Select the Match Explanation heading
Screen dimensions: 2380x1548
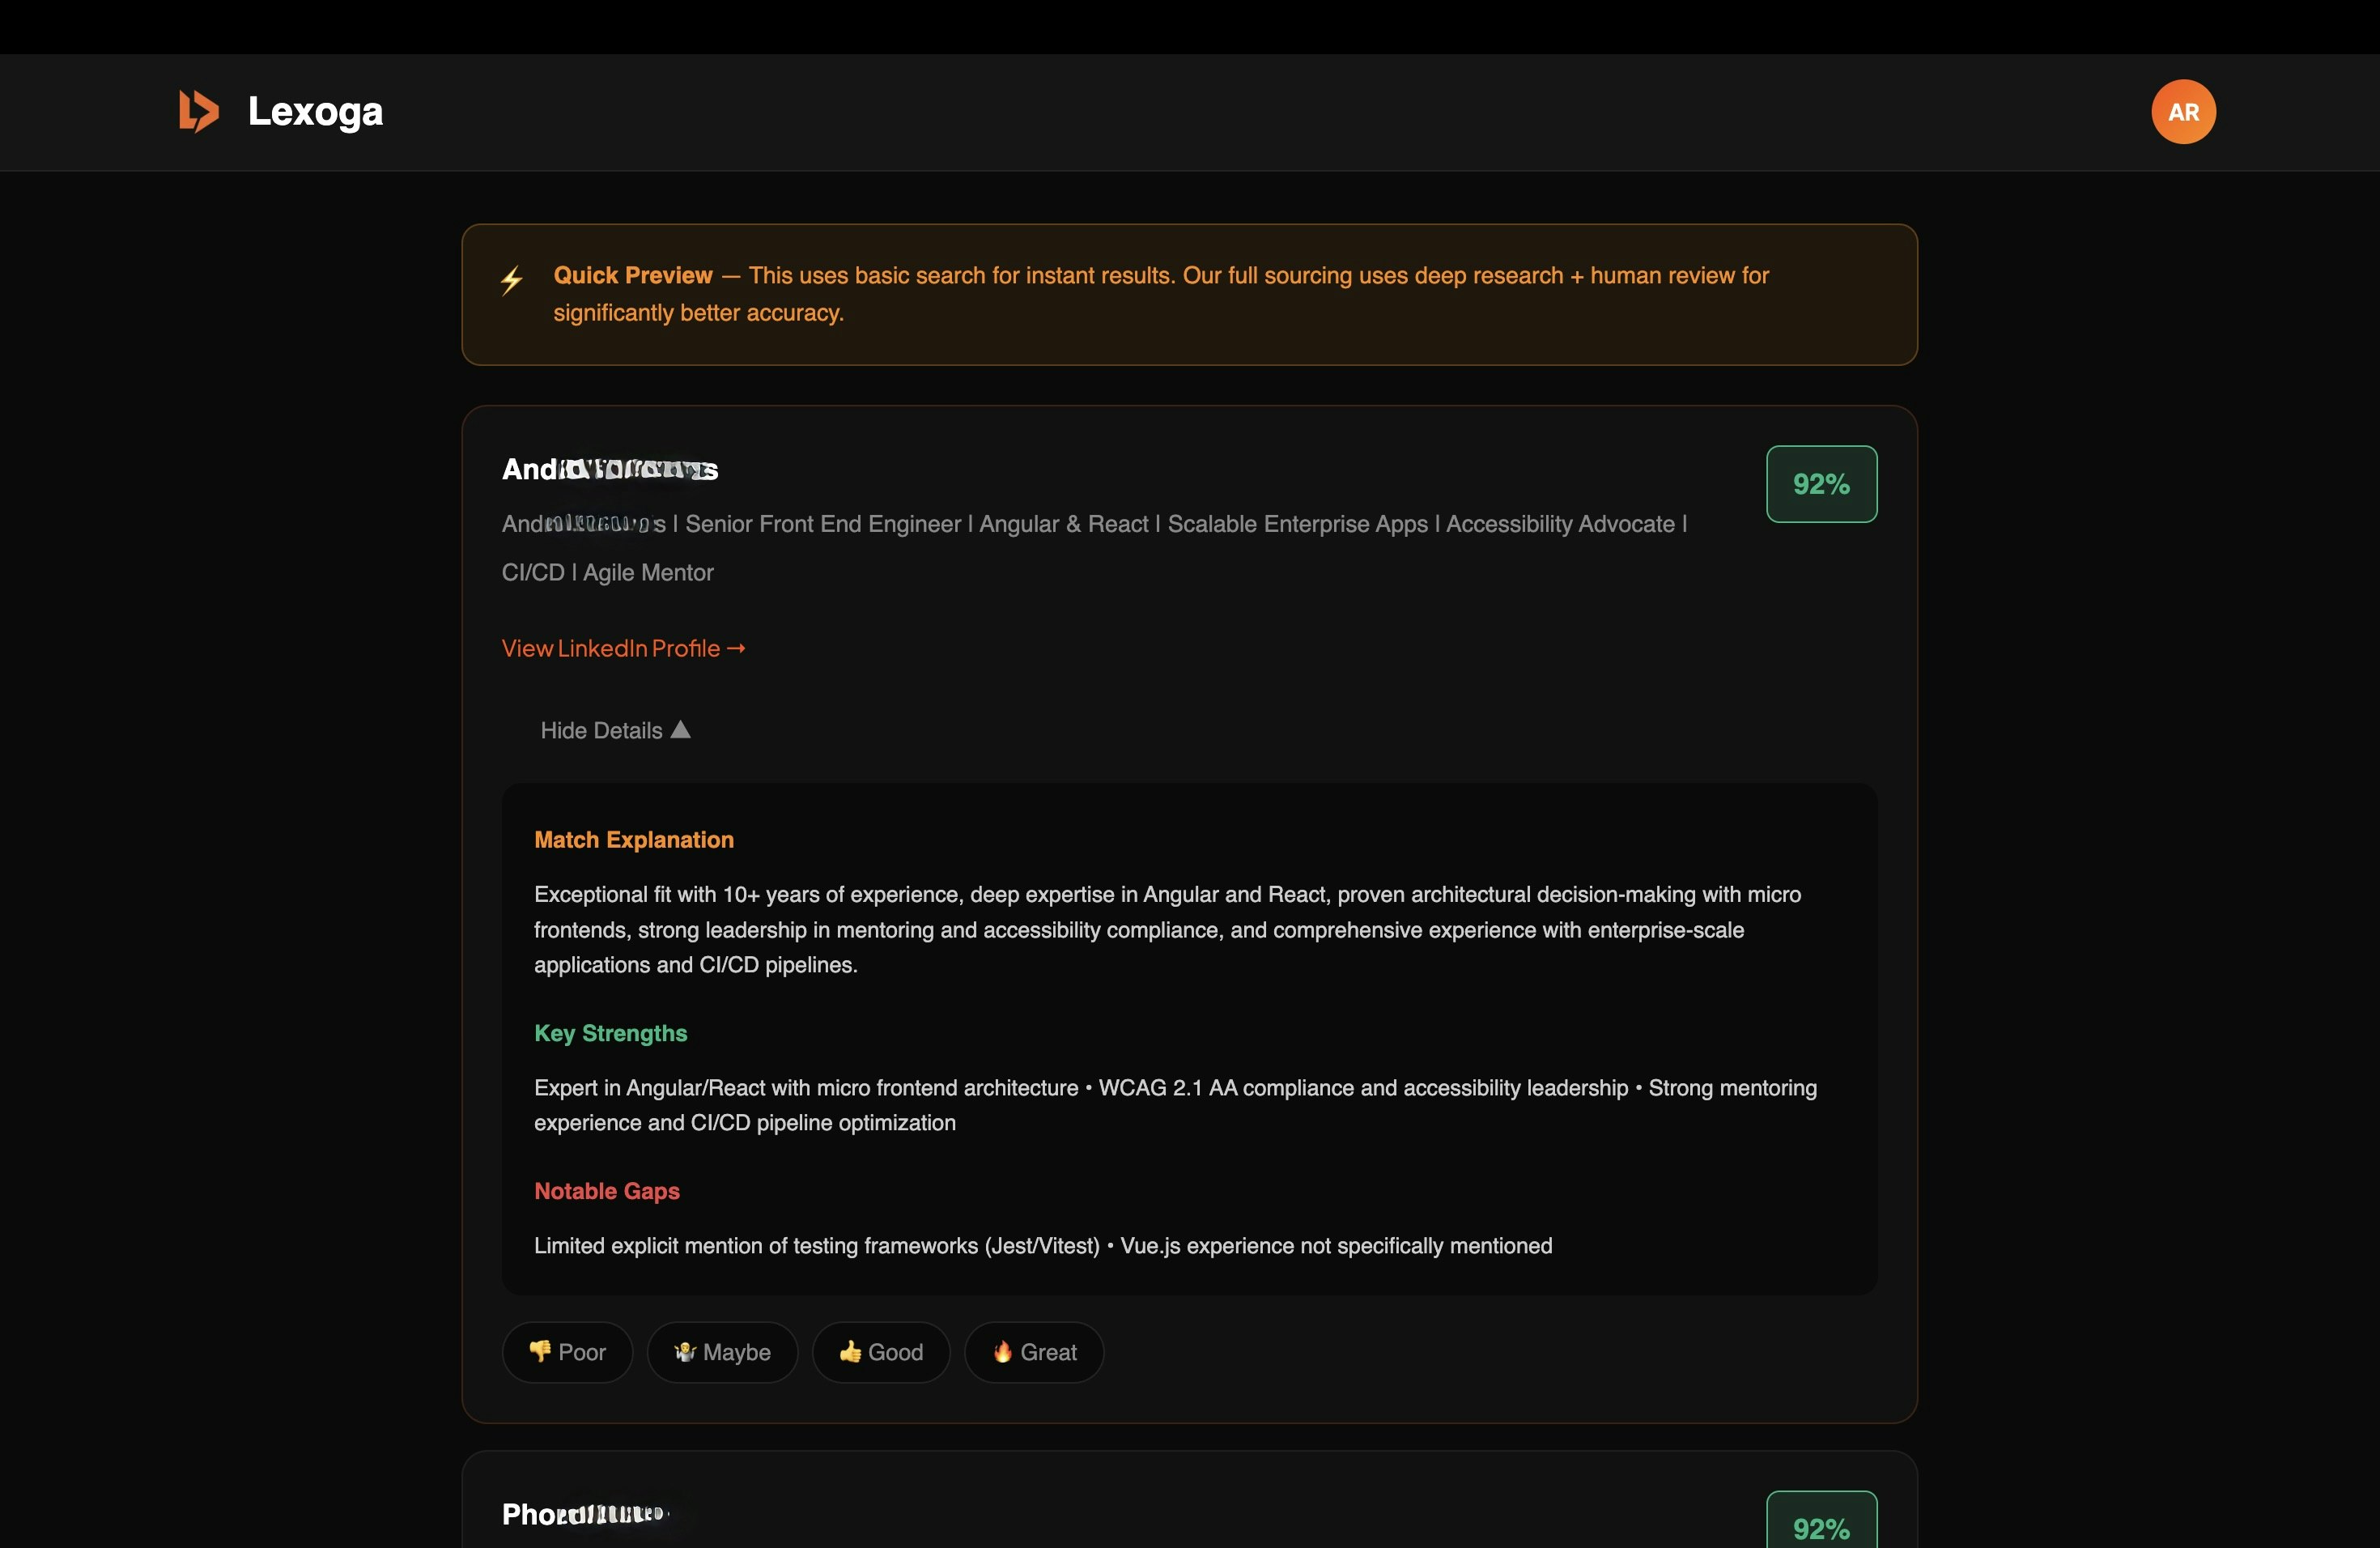634,840
